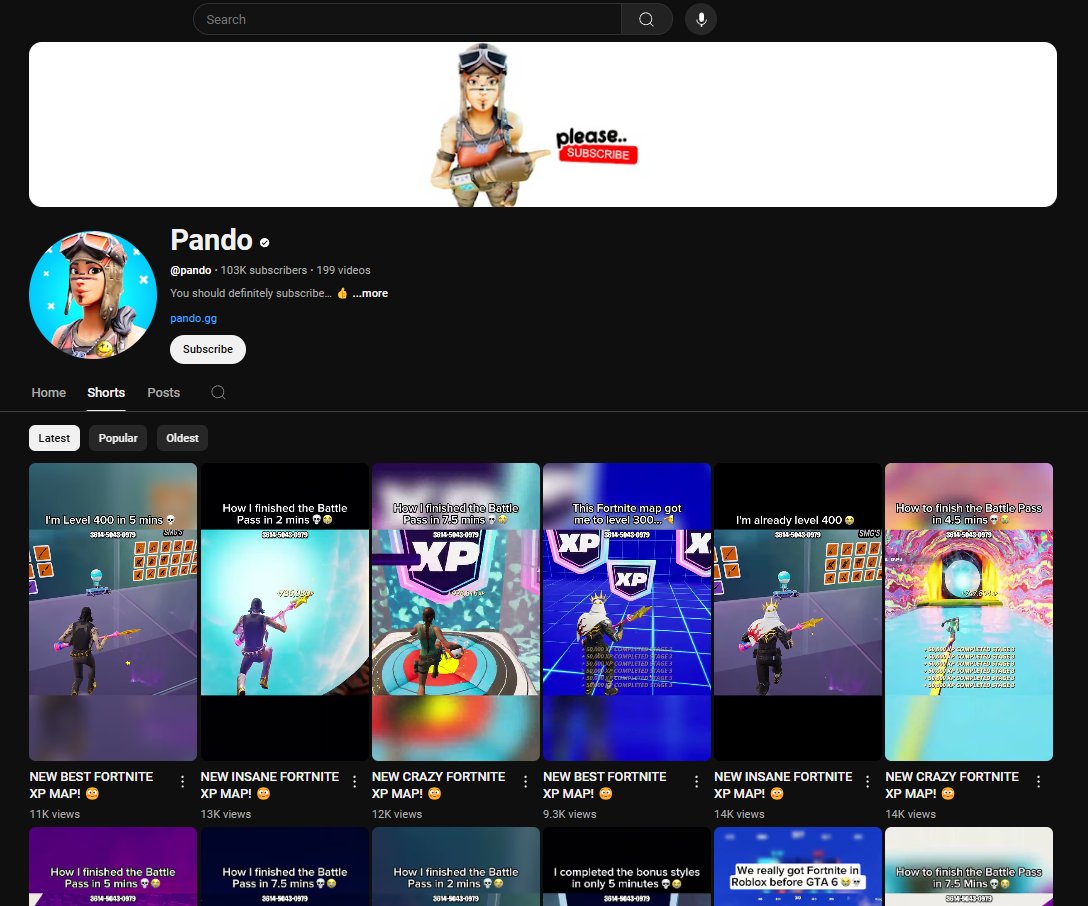1088x906 pixels.
Task: Play 'Battle Pass in 7.5 Mins' white thumbnail short
Action: (969, 866)
